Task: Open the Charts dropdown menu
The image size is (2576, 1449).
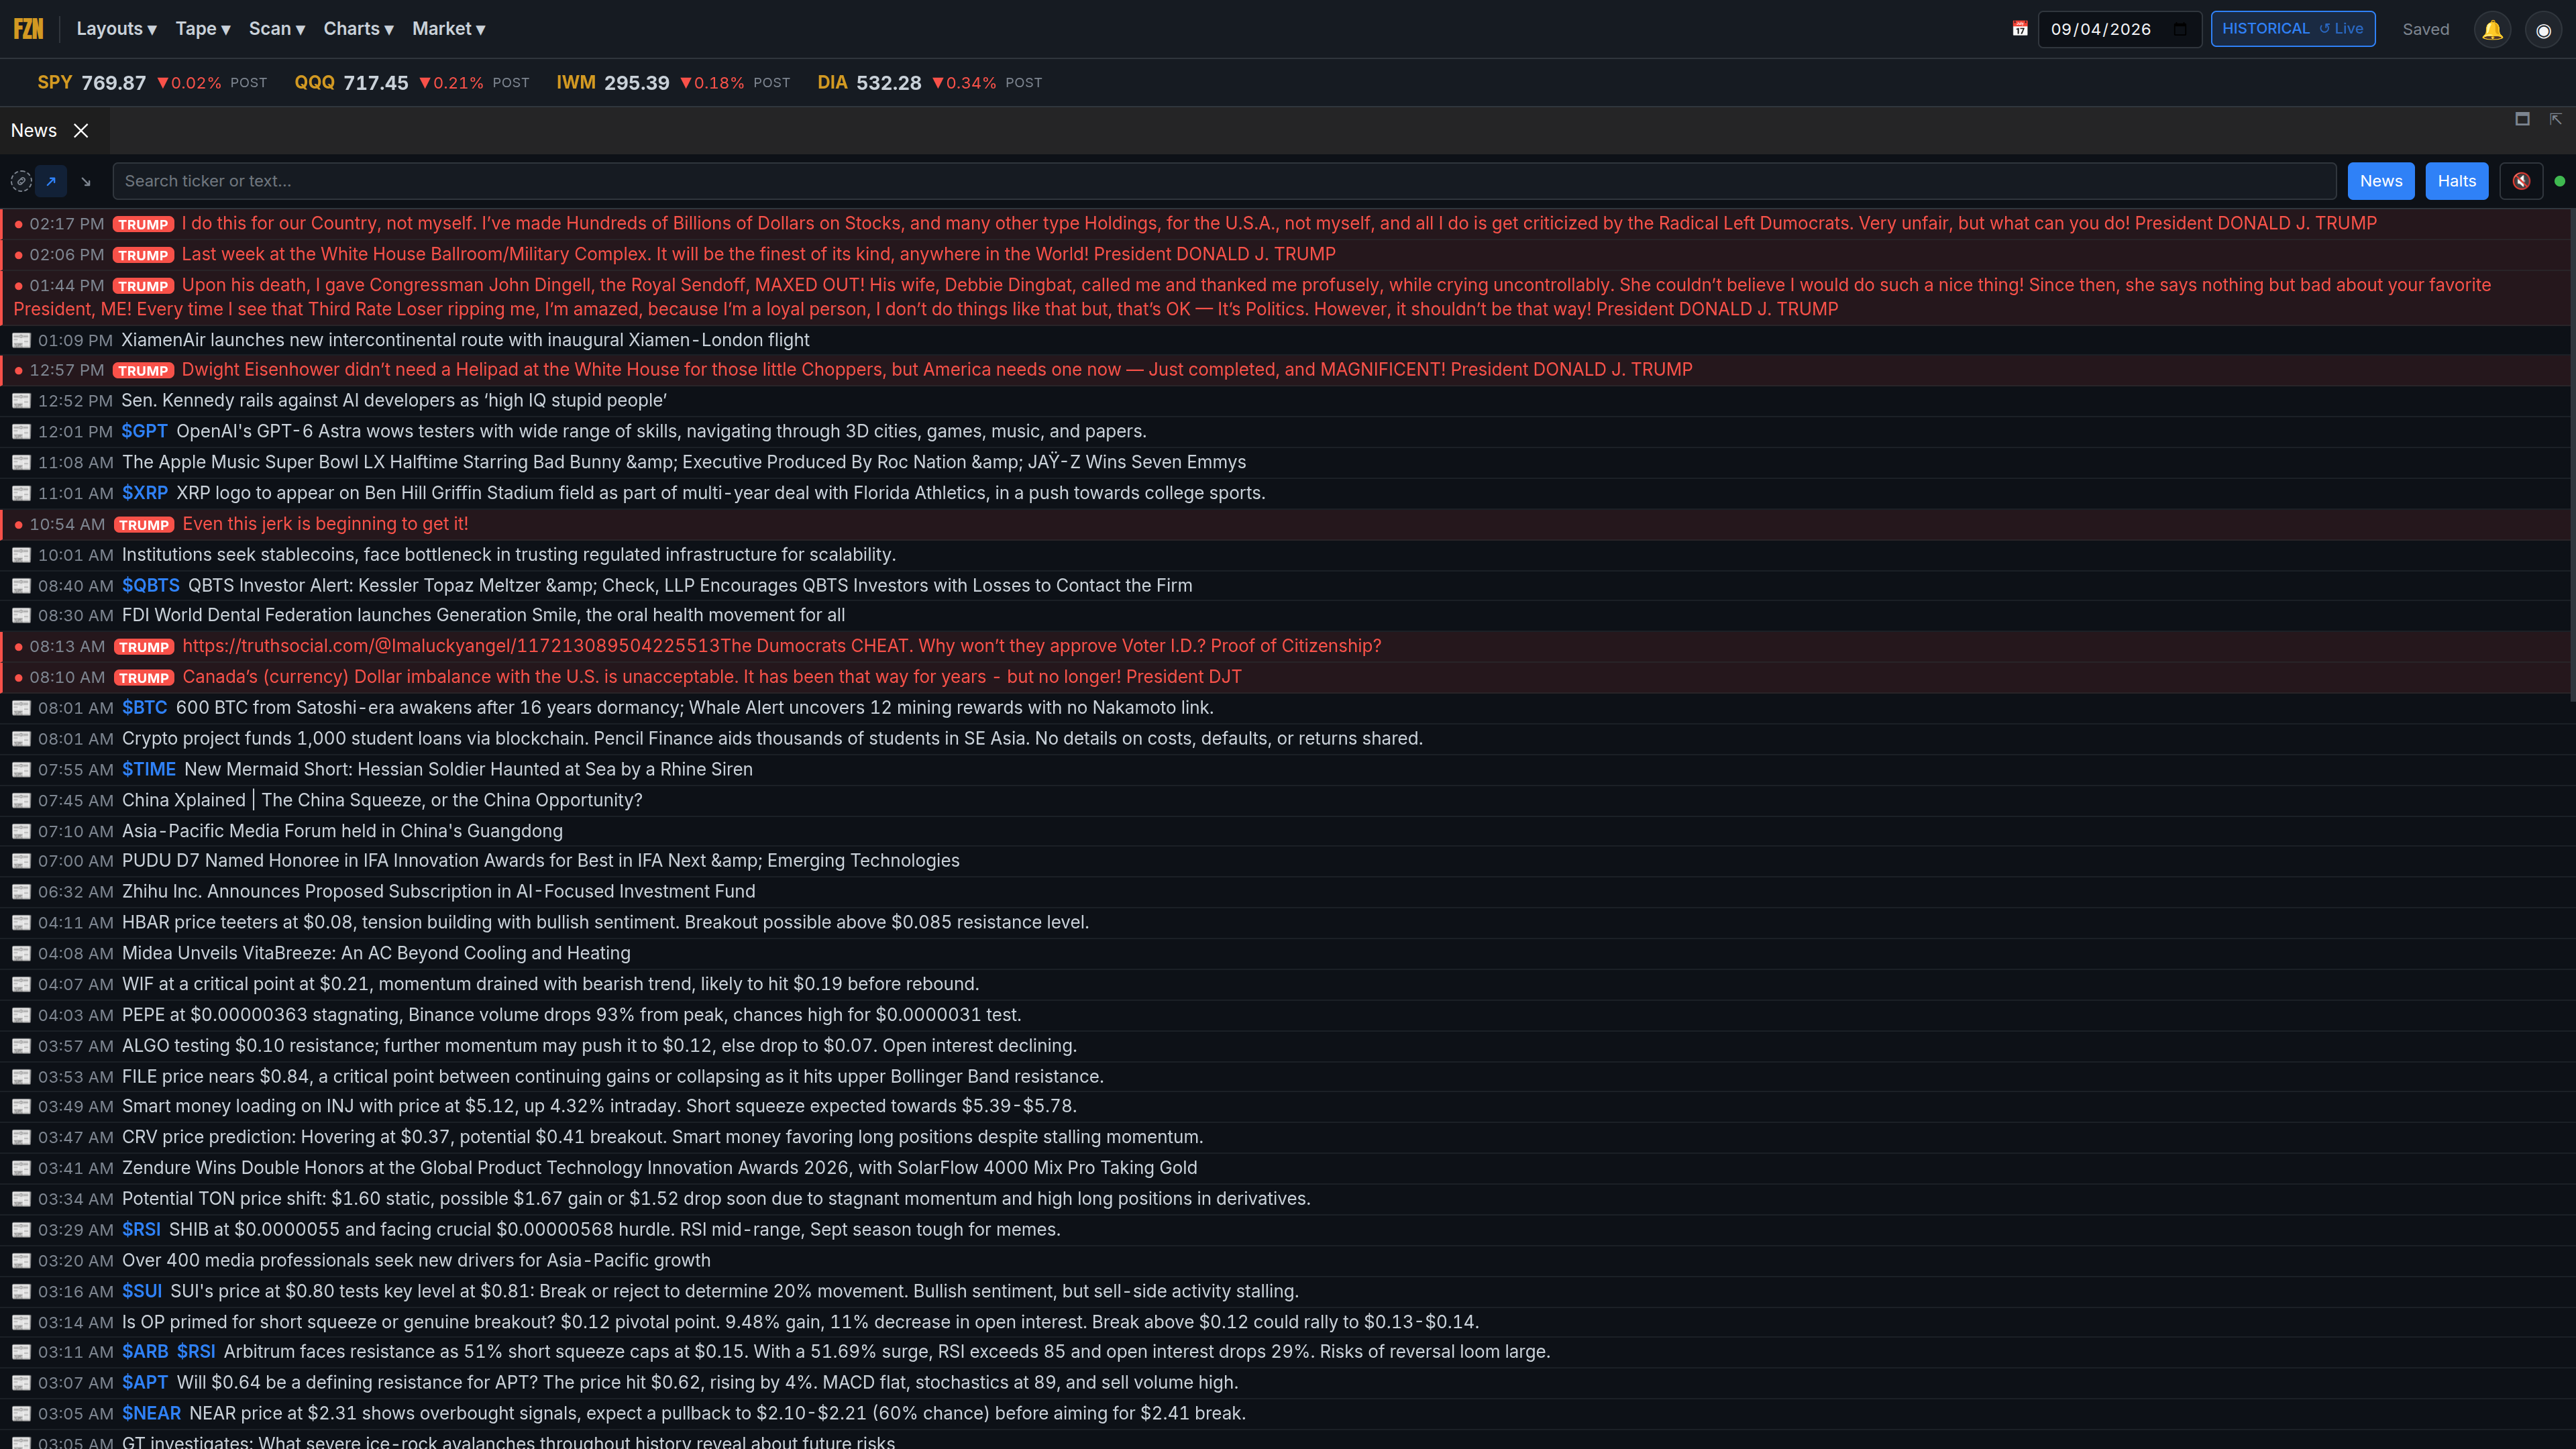Action: pos(358,29)
